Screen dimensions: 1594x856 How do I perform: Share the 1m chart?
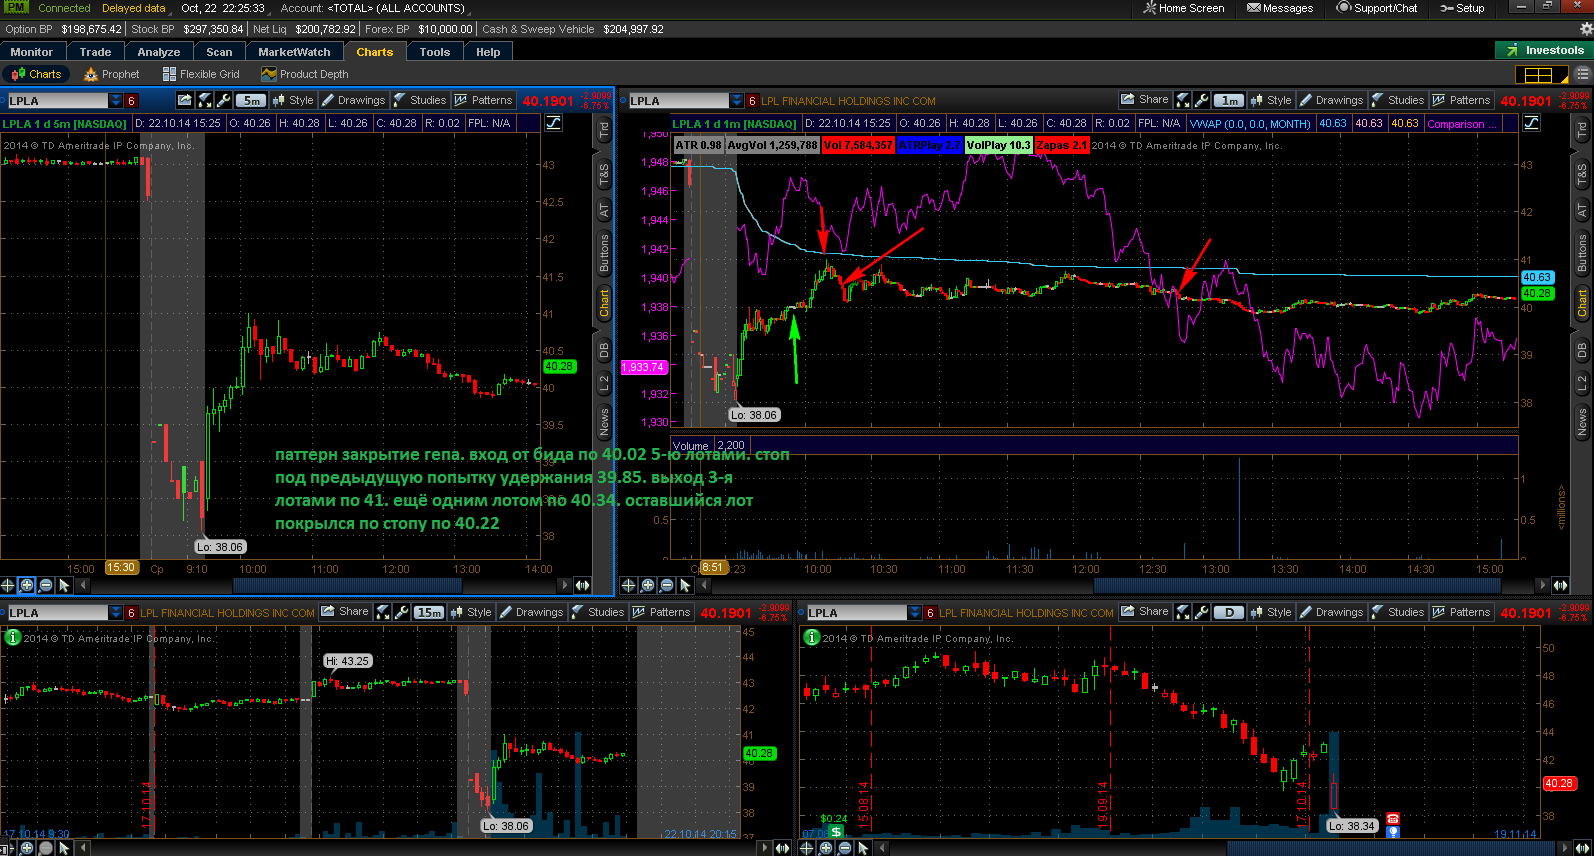(1145, 100)
